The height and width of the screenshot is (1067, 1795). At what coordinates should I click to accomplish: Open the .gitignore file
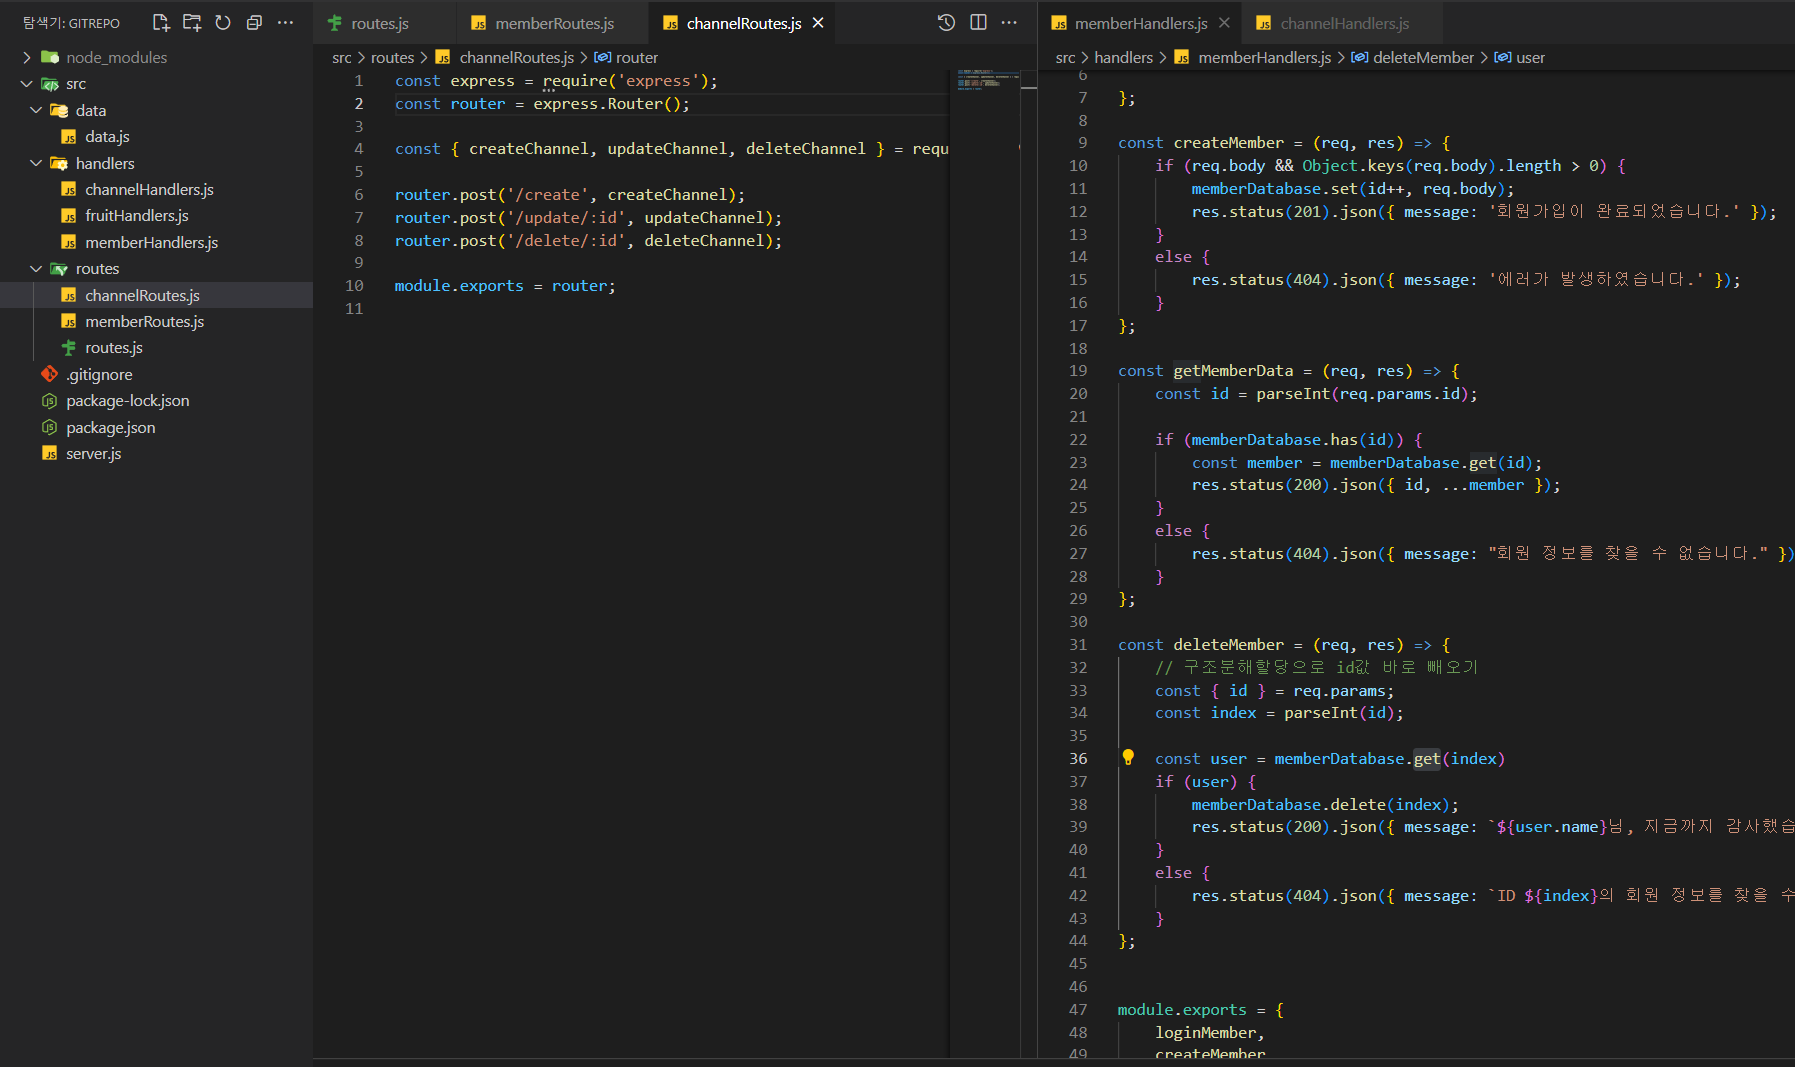pos(99,374)
